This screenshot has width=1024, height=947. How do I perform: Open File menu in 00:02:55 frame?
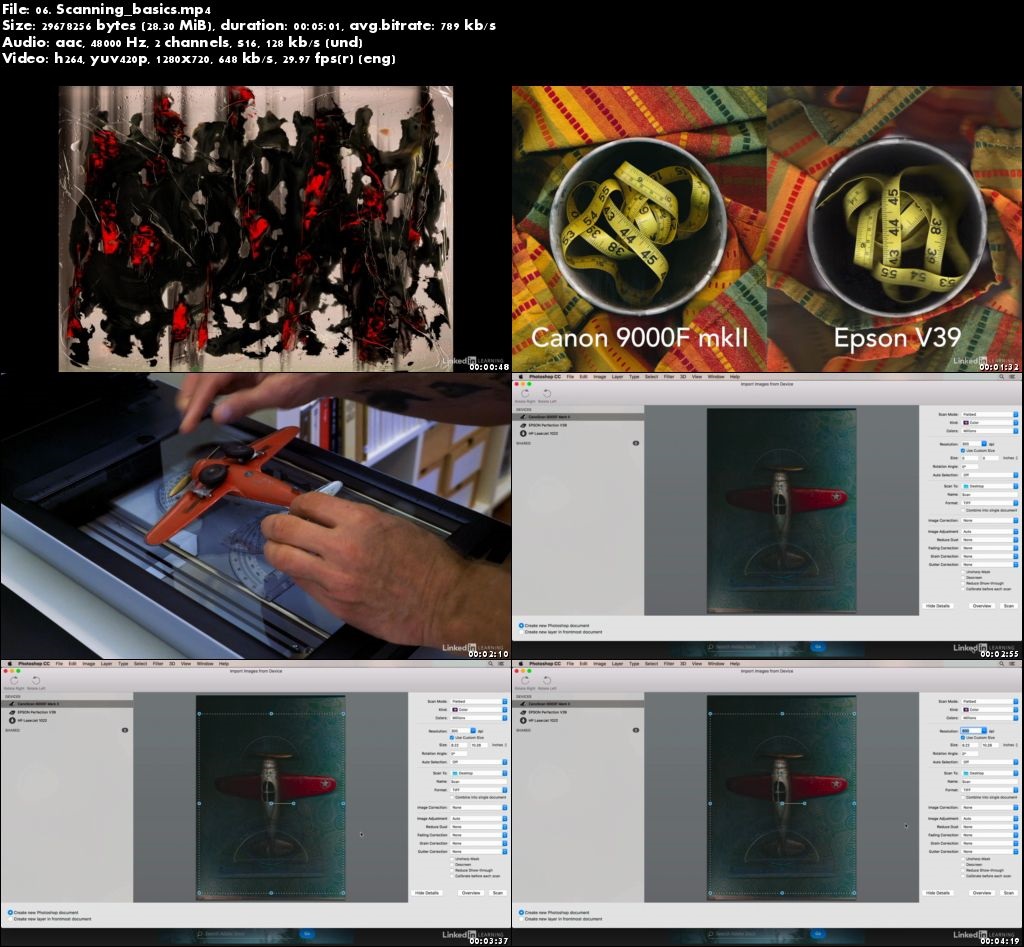coord(570,377)
